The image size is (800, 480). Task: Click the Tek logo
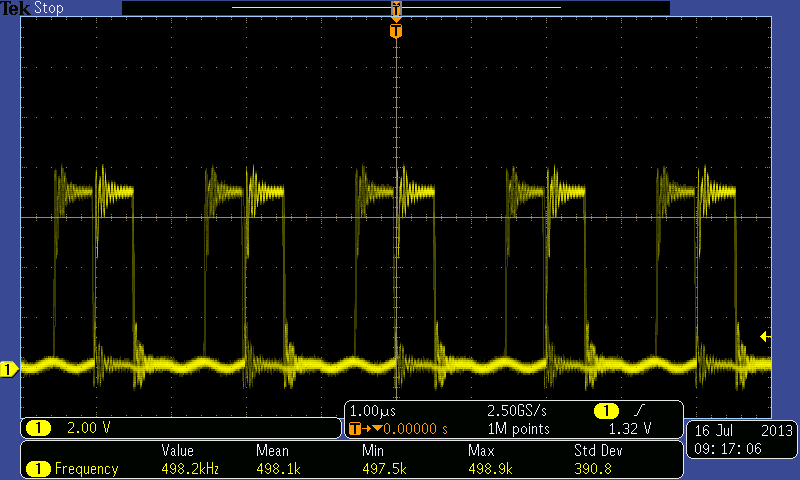coord(15,8)
